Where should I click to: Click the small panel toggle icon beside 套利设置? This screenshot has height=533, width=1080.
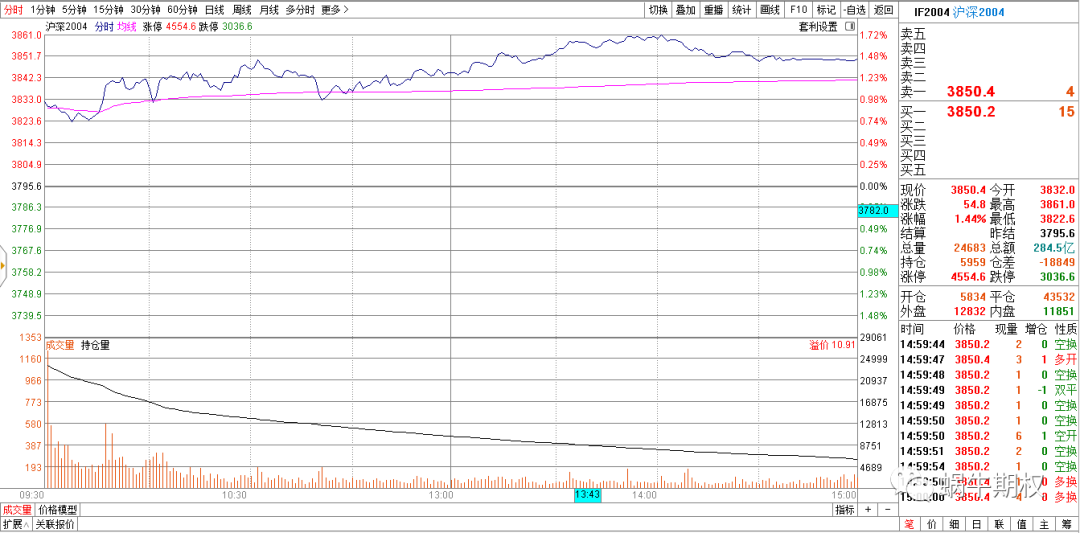tap(850, 26)
